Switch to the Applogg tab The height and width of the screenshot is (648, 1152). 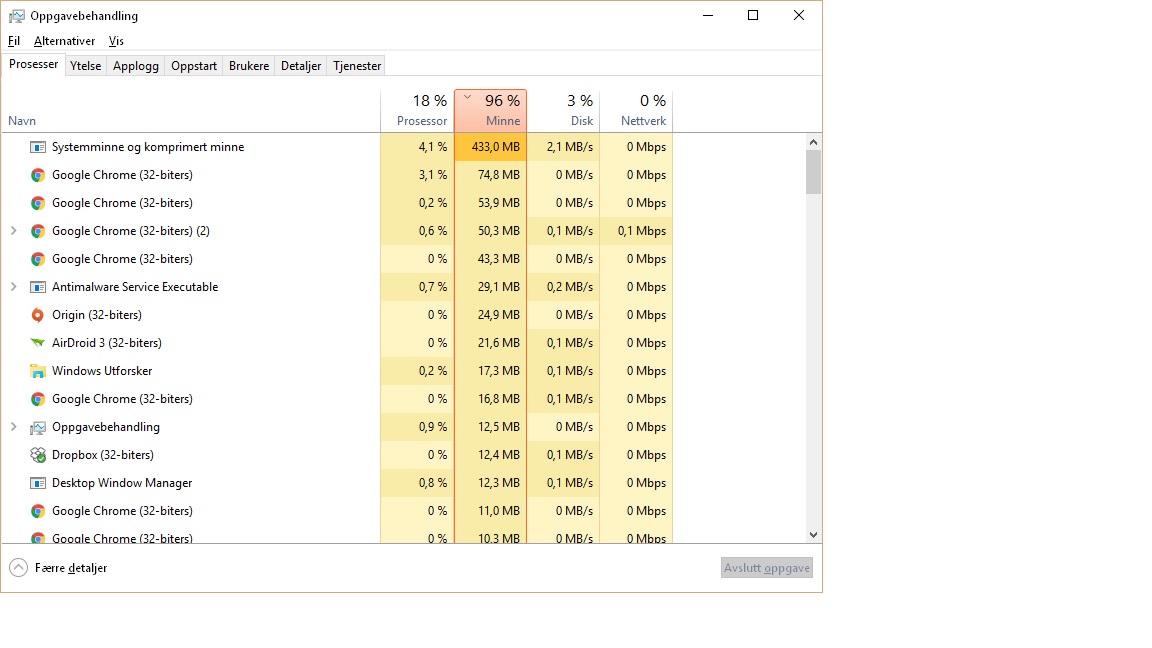136,66
